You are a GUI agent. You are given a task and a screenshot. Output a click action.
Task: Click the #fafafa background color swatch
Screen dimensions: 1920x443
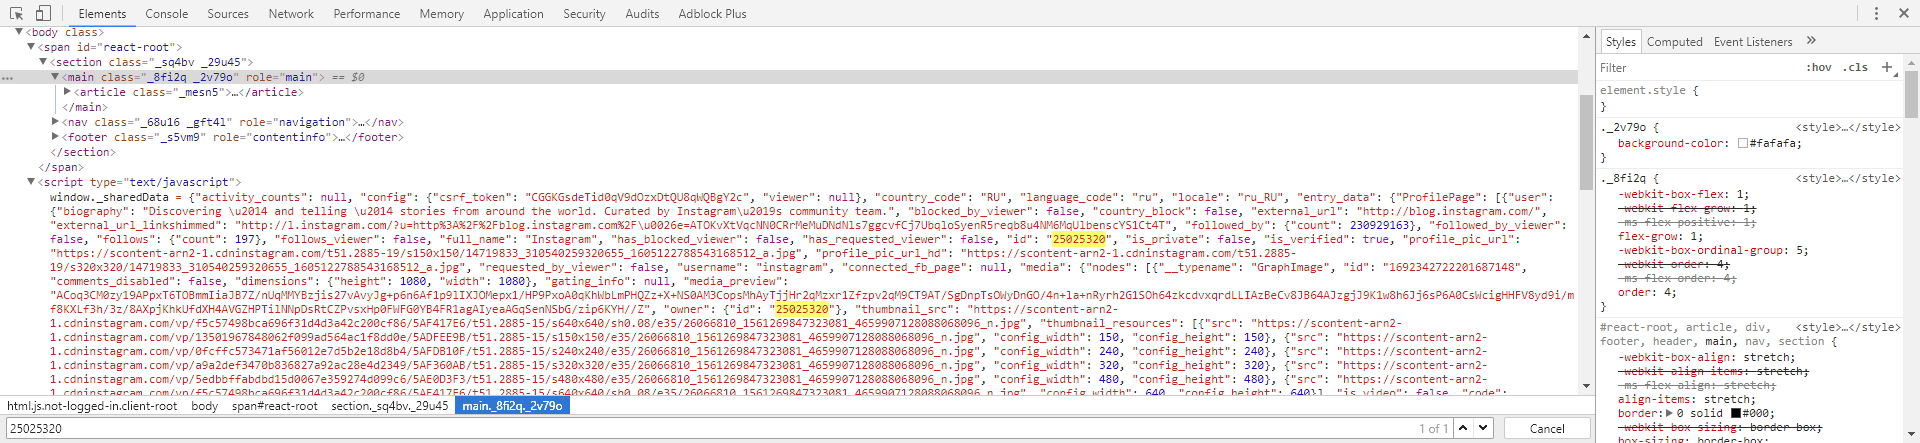tap(1743, 143)
